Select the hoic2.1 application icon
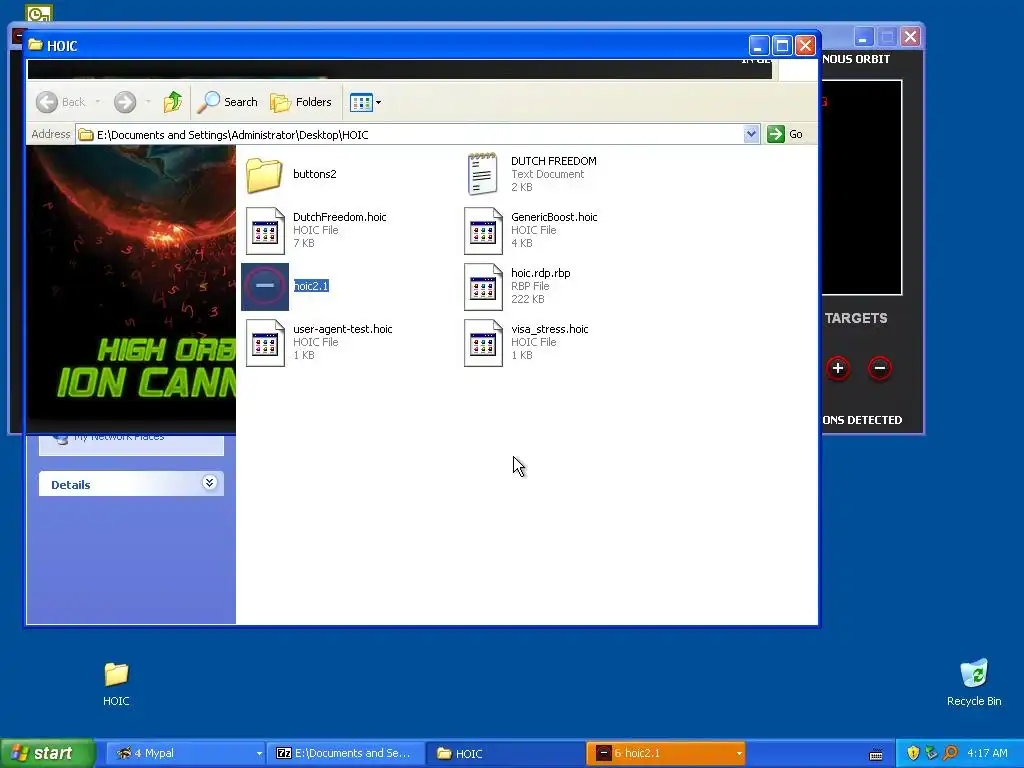This screenshot has width=1024, height=768. (265, 287)
